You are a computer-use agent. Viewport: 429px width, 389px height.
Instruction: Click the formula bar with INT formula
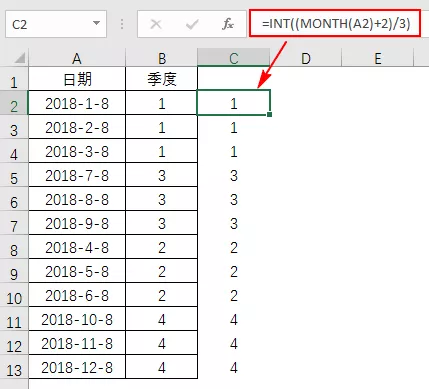point(335,23)
